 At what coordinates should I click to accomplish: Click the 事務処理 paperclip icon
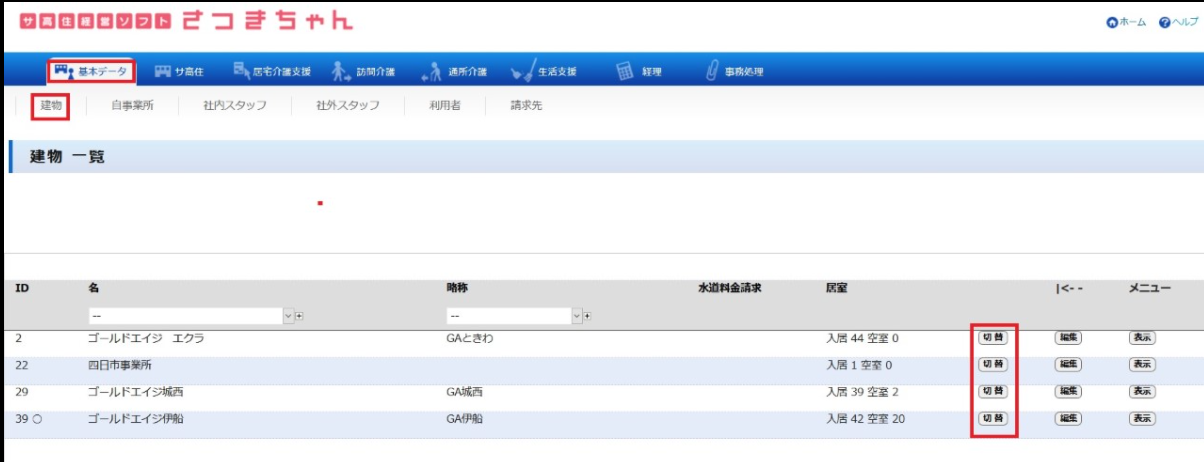coord(712,71)
